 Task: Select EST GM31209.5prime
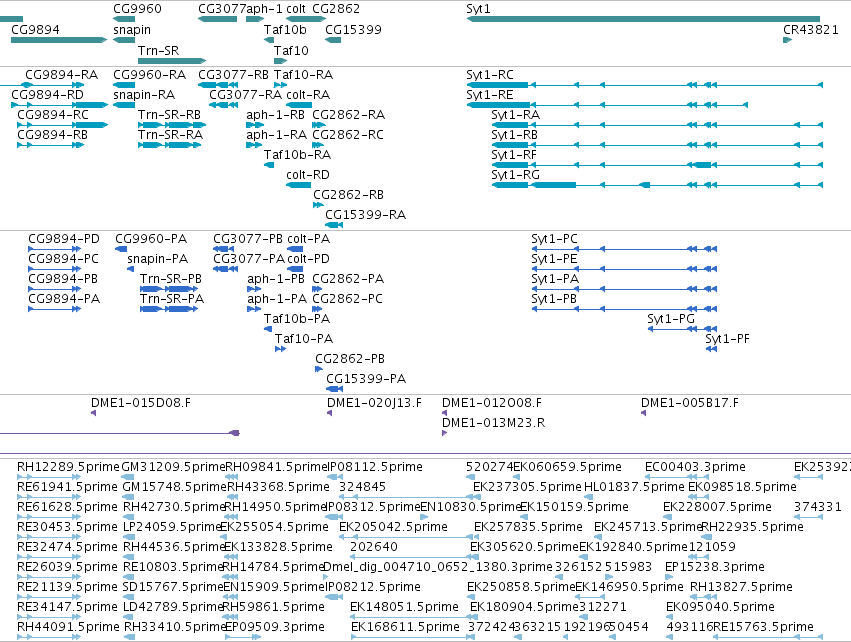pos(173,467)
